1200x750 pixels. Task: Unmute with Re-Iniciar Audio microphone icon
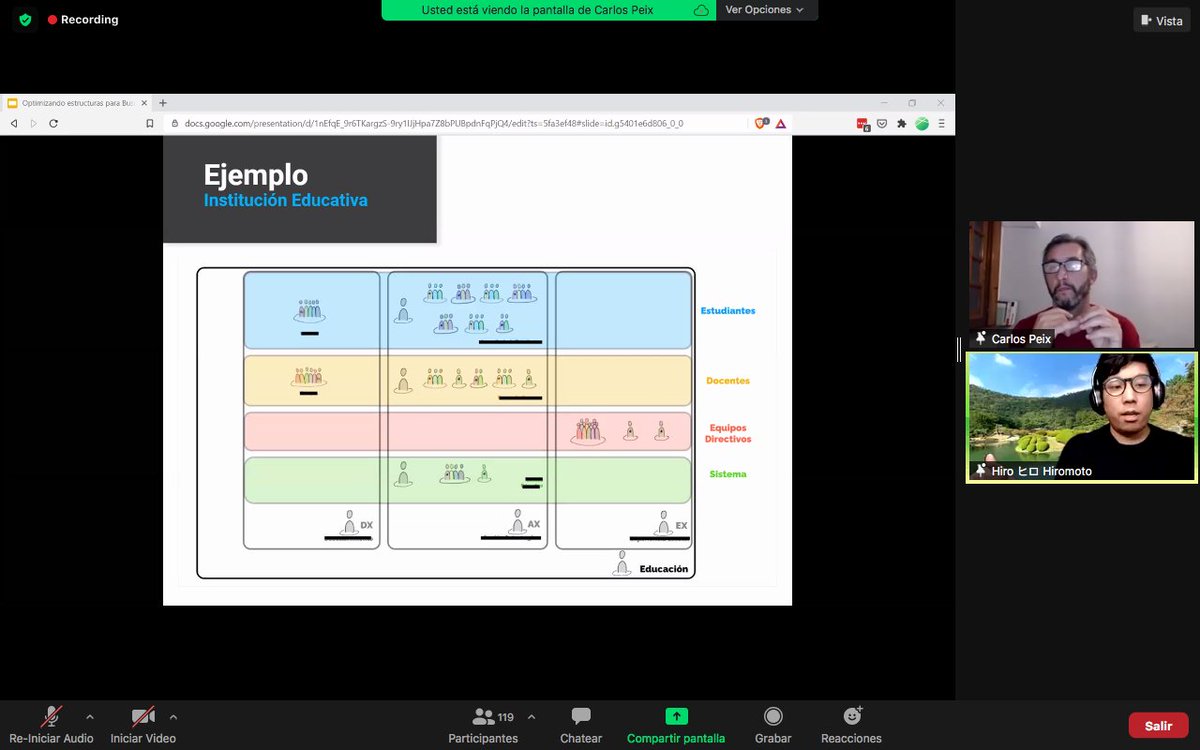pyautogui.click(x=51, y=716)
